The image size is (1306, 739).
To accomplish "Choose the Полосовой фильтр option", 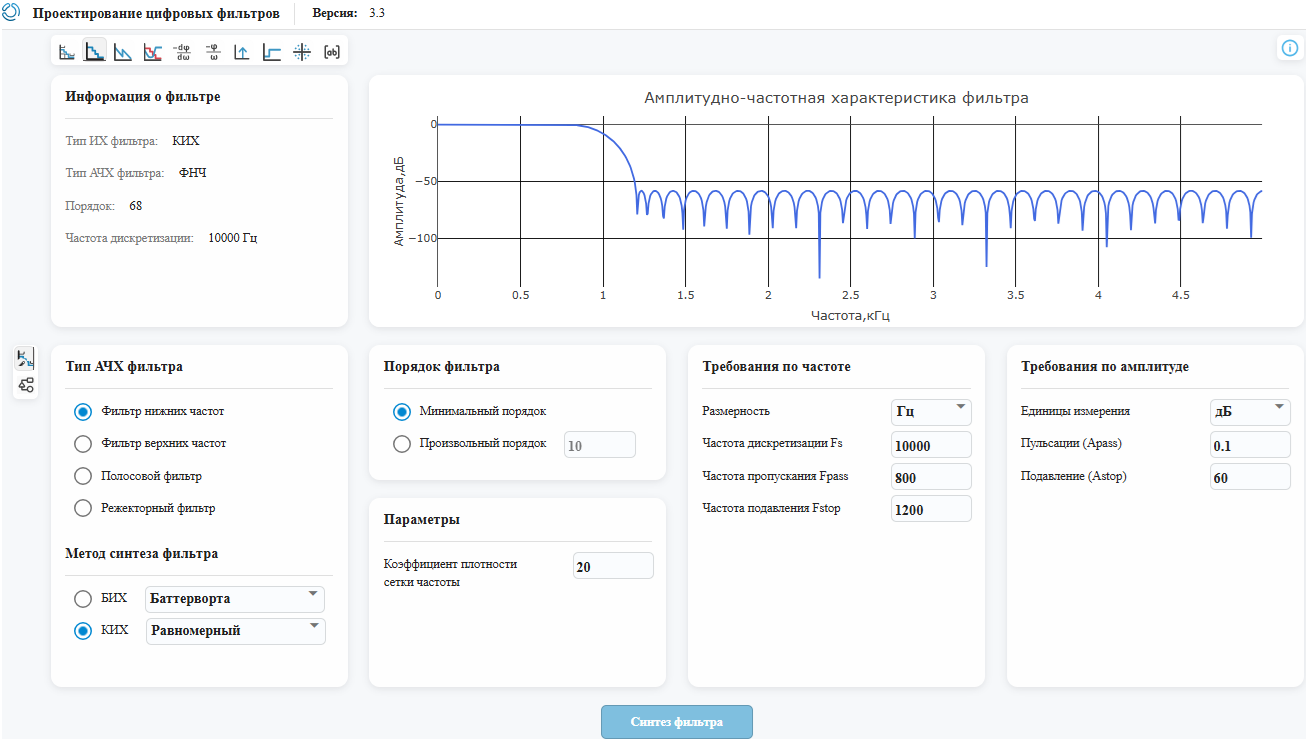I will [x=84, y=476].
